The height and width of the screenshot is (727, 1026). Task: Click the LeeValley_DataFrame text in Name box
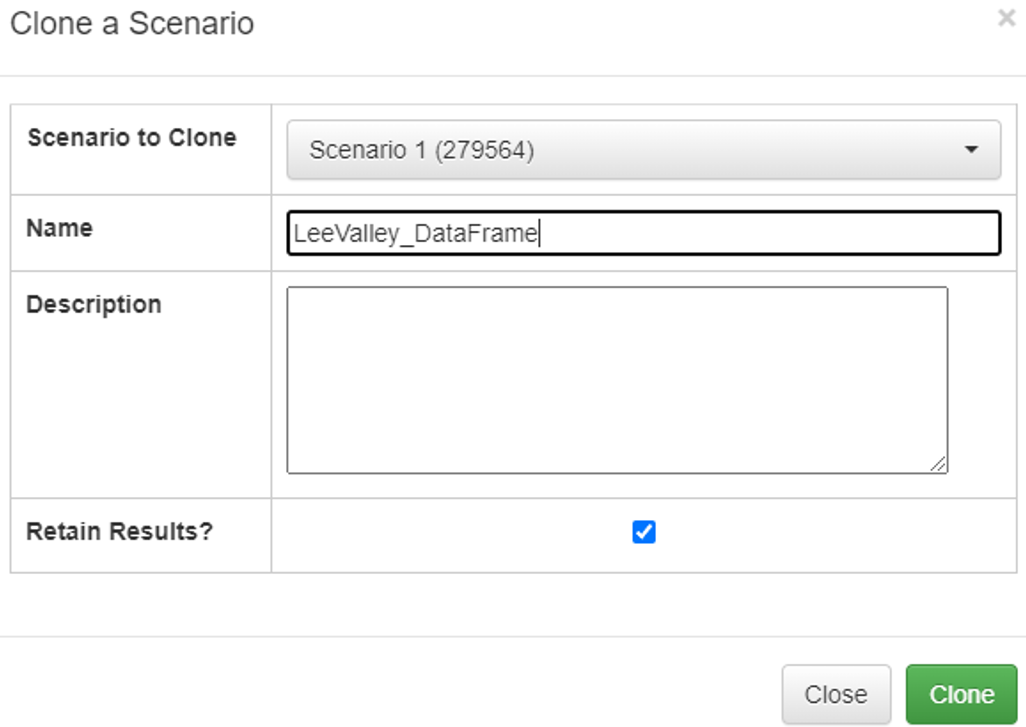pos(415,234)
